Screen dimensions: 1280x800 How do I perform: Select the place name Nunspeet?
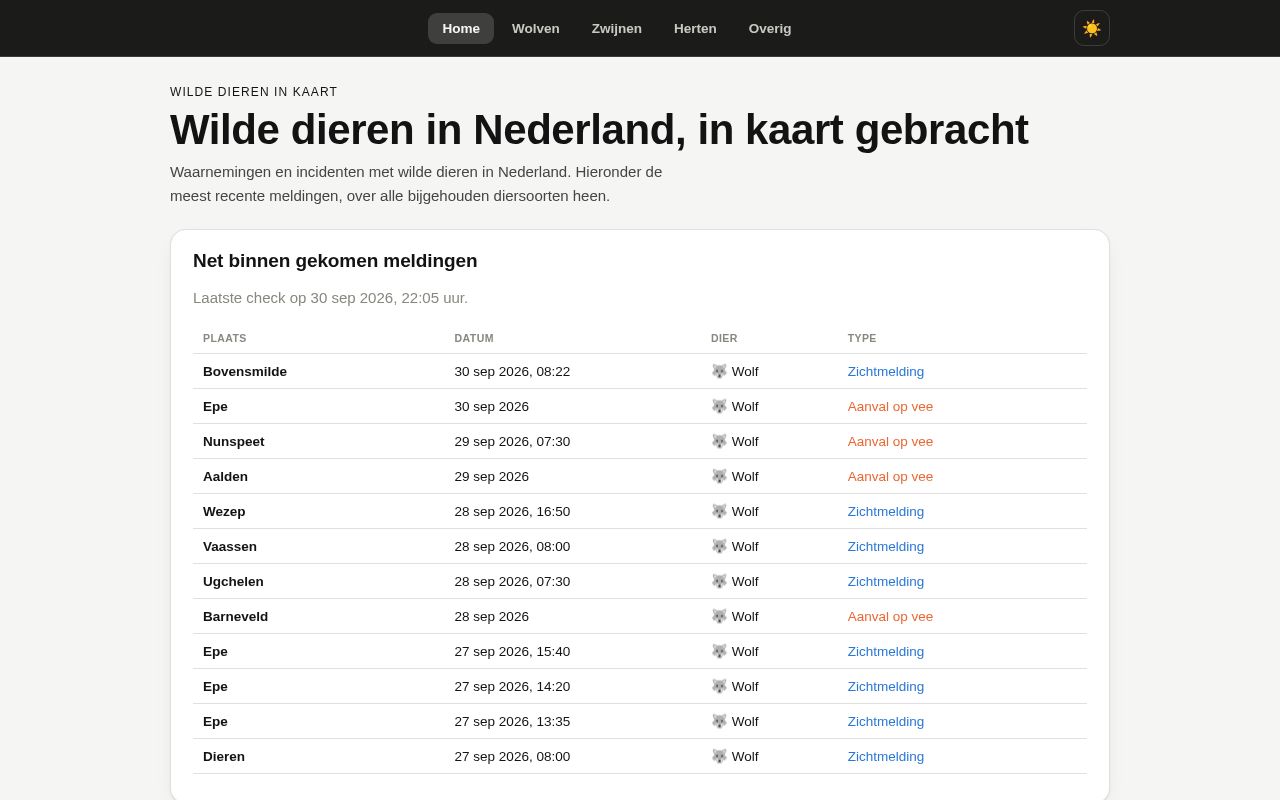pyautogui.click(x=234, y=441)
